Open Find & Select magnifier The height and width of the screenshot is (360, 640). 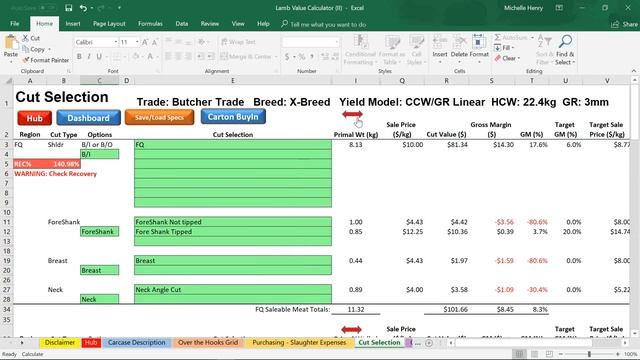click(565, 41)
